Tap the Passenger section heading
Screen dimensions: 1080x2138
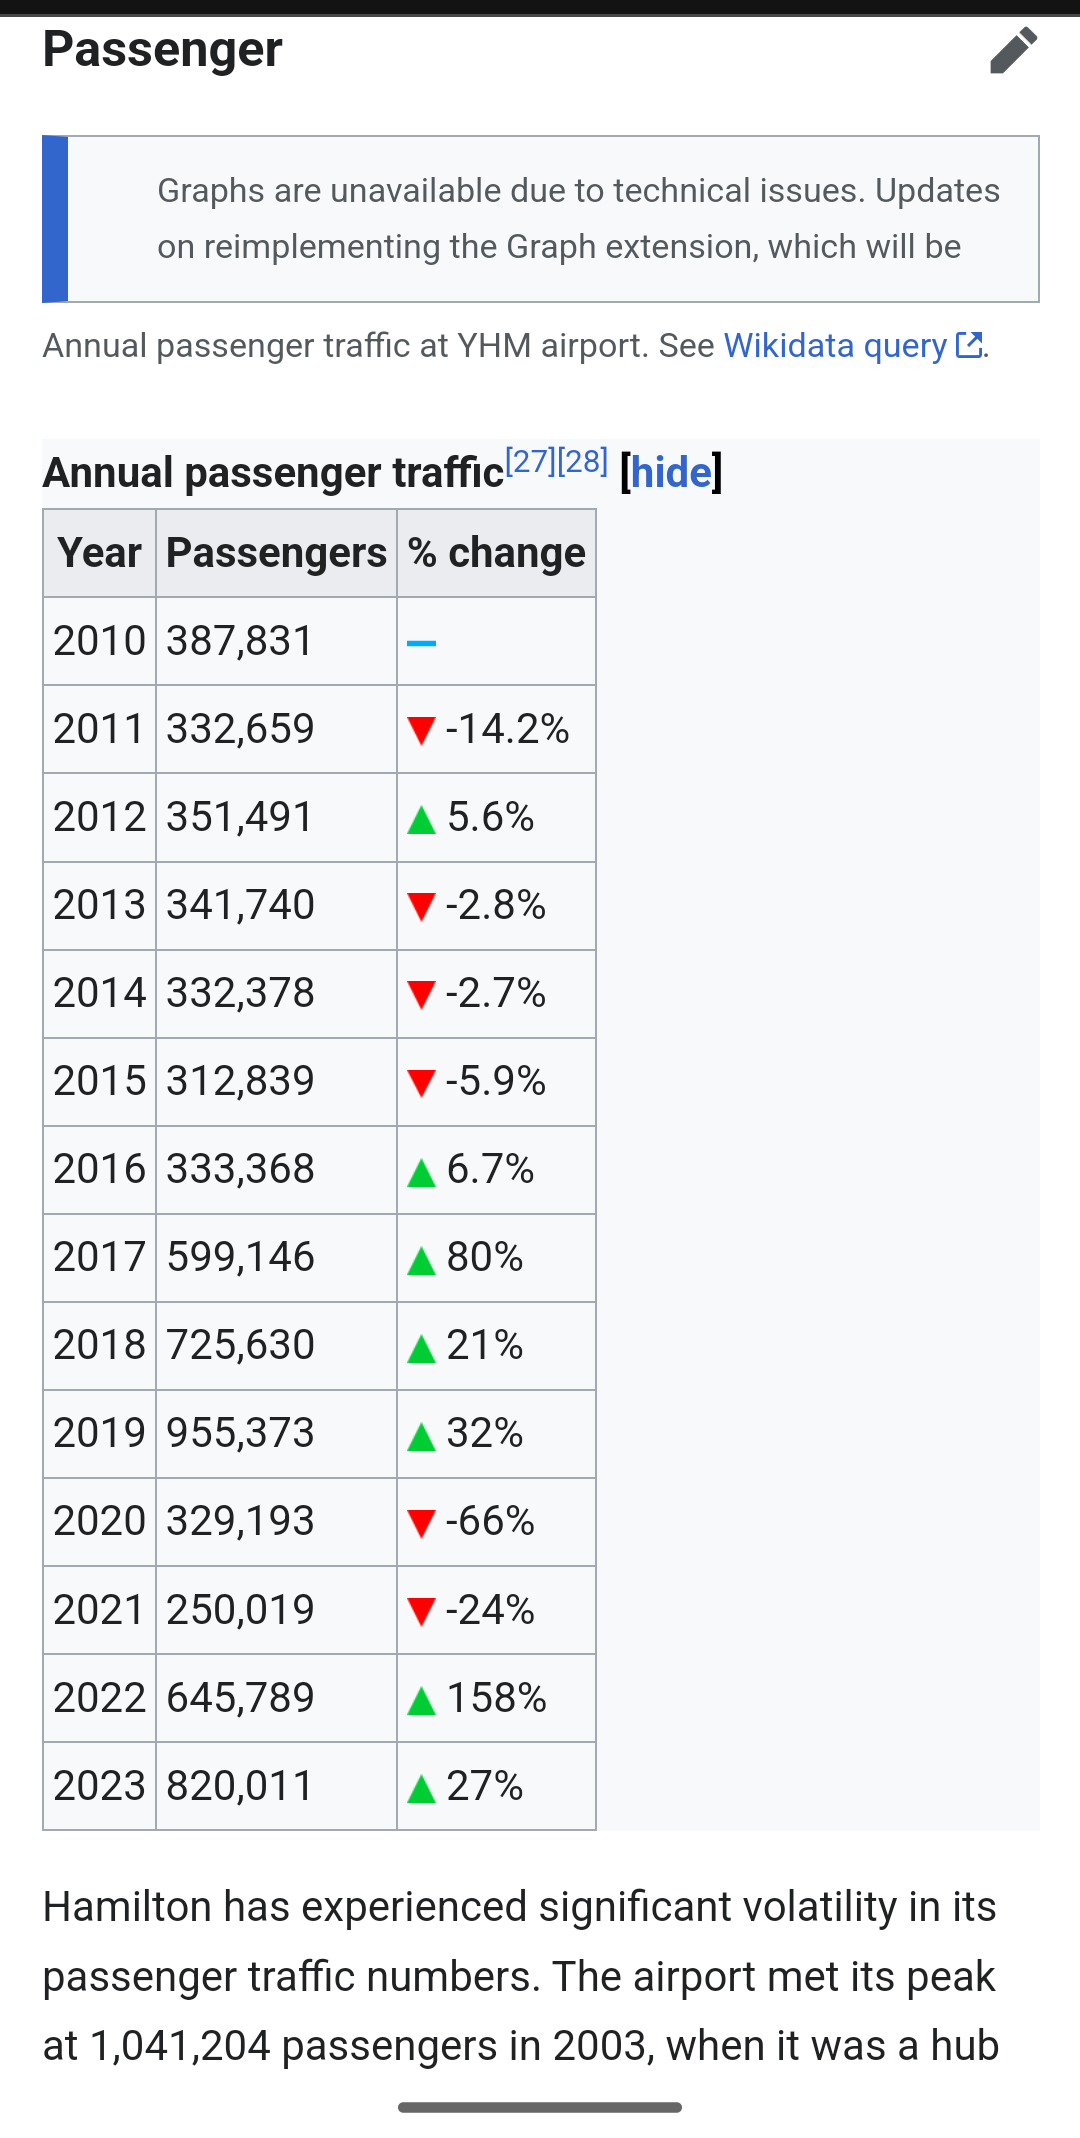pos(163,50)
